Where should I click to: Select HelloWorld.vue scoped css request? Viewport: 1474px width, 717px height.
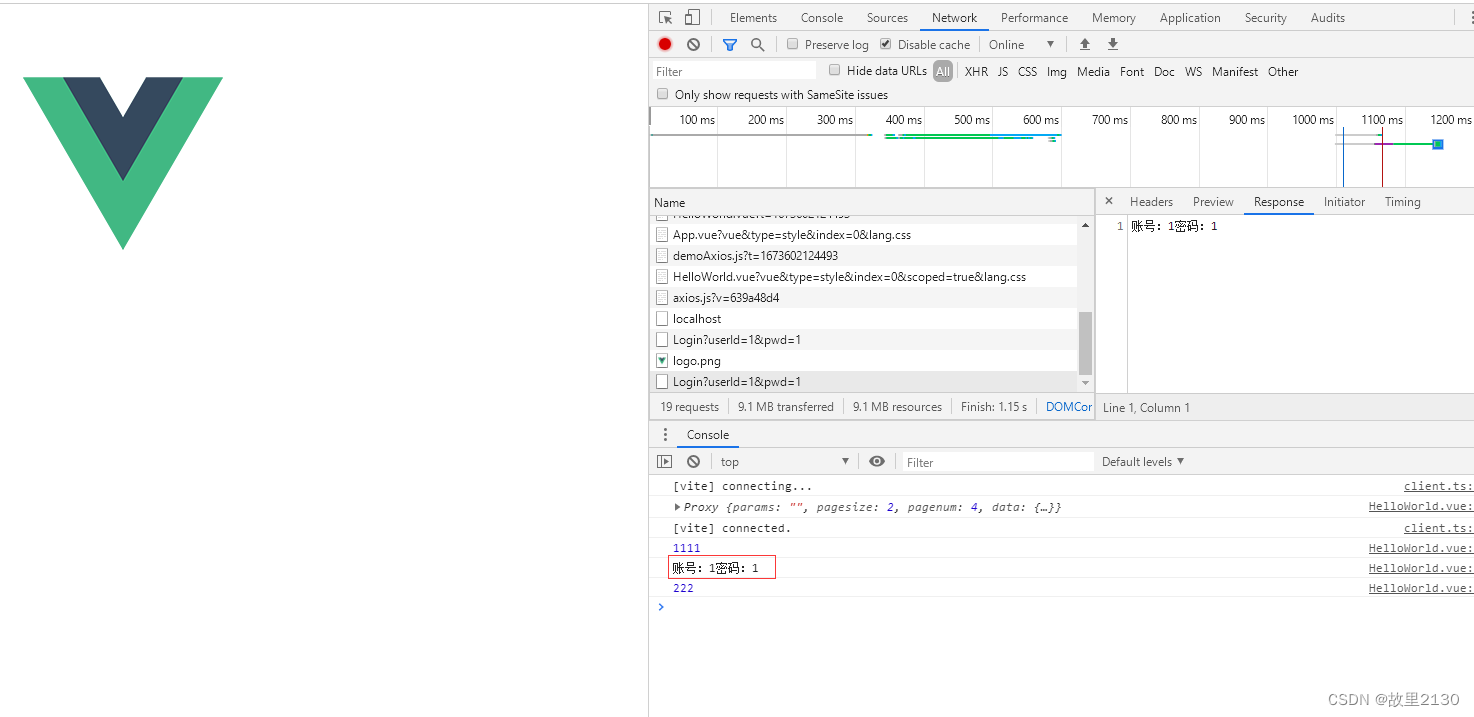point(864,276)
